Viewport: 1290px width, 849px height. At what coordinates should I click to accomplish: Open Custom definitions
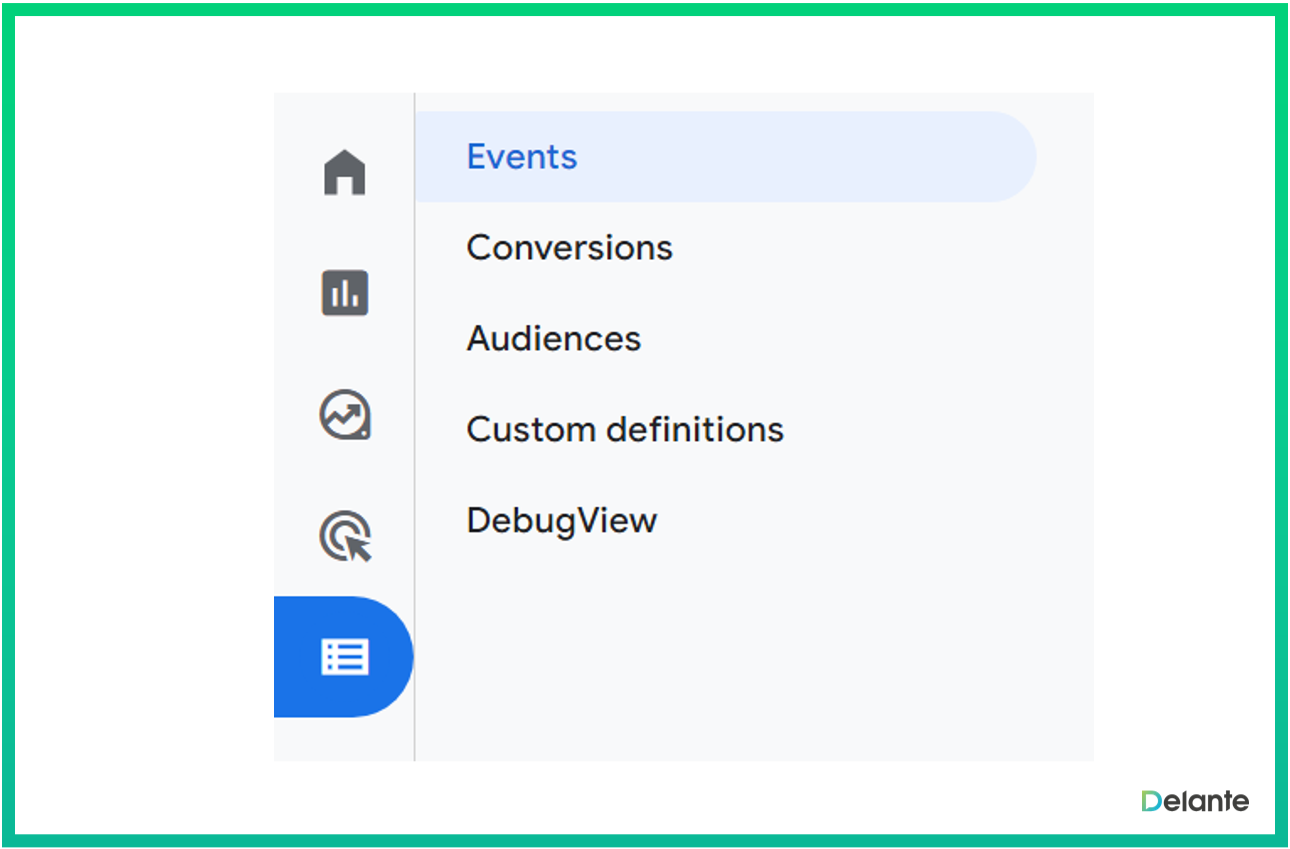pos(625,430)
